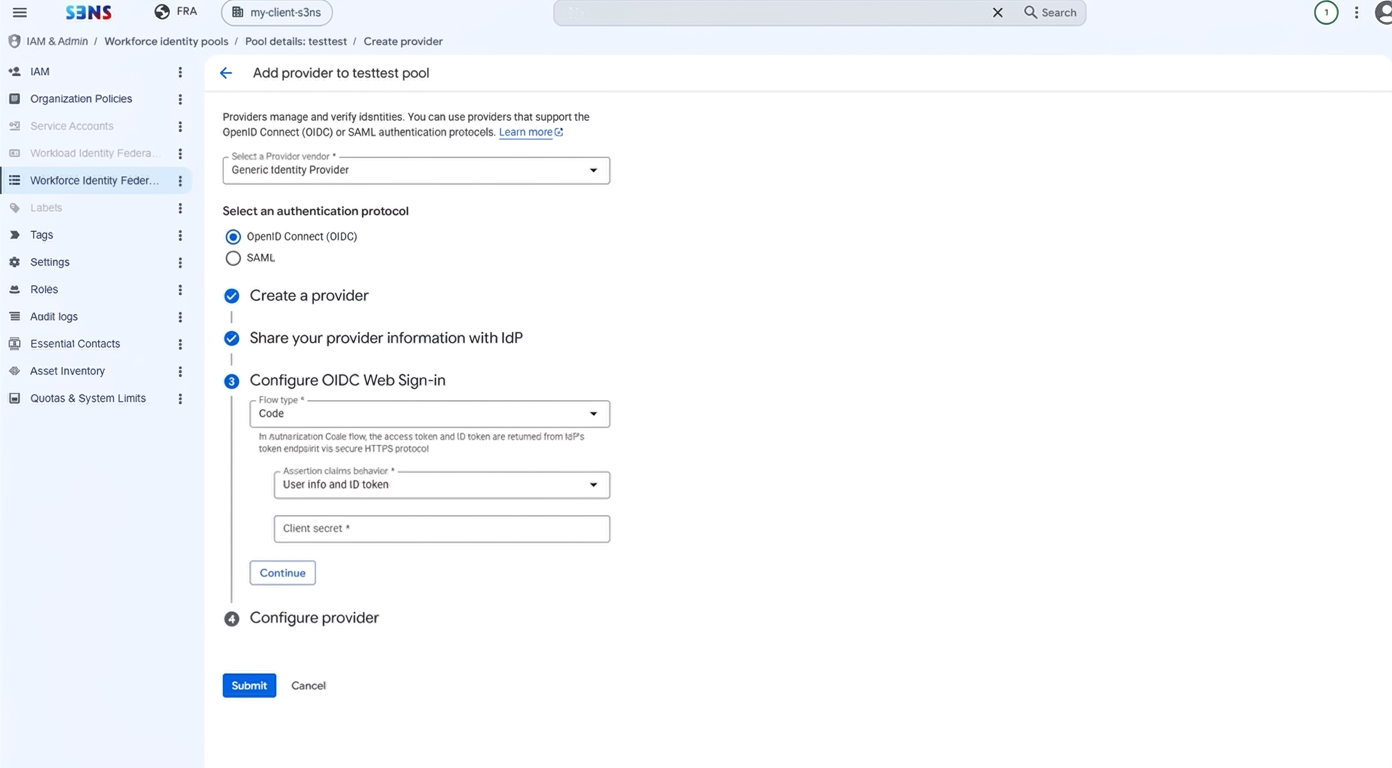This screenshot has height=768, width=1392.
Task: Open the top-right vertical dots menu
Action: coord(1356,13)
